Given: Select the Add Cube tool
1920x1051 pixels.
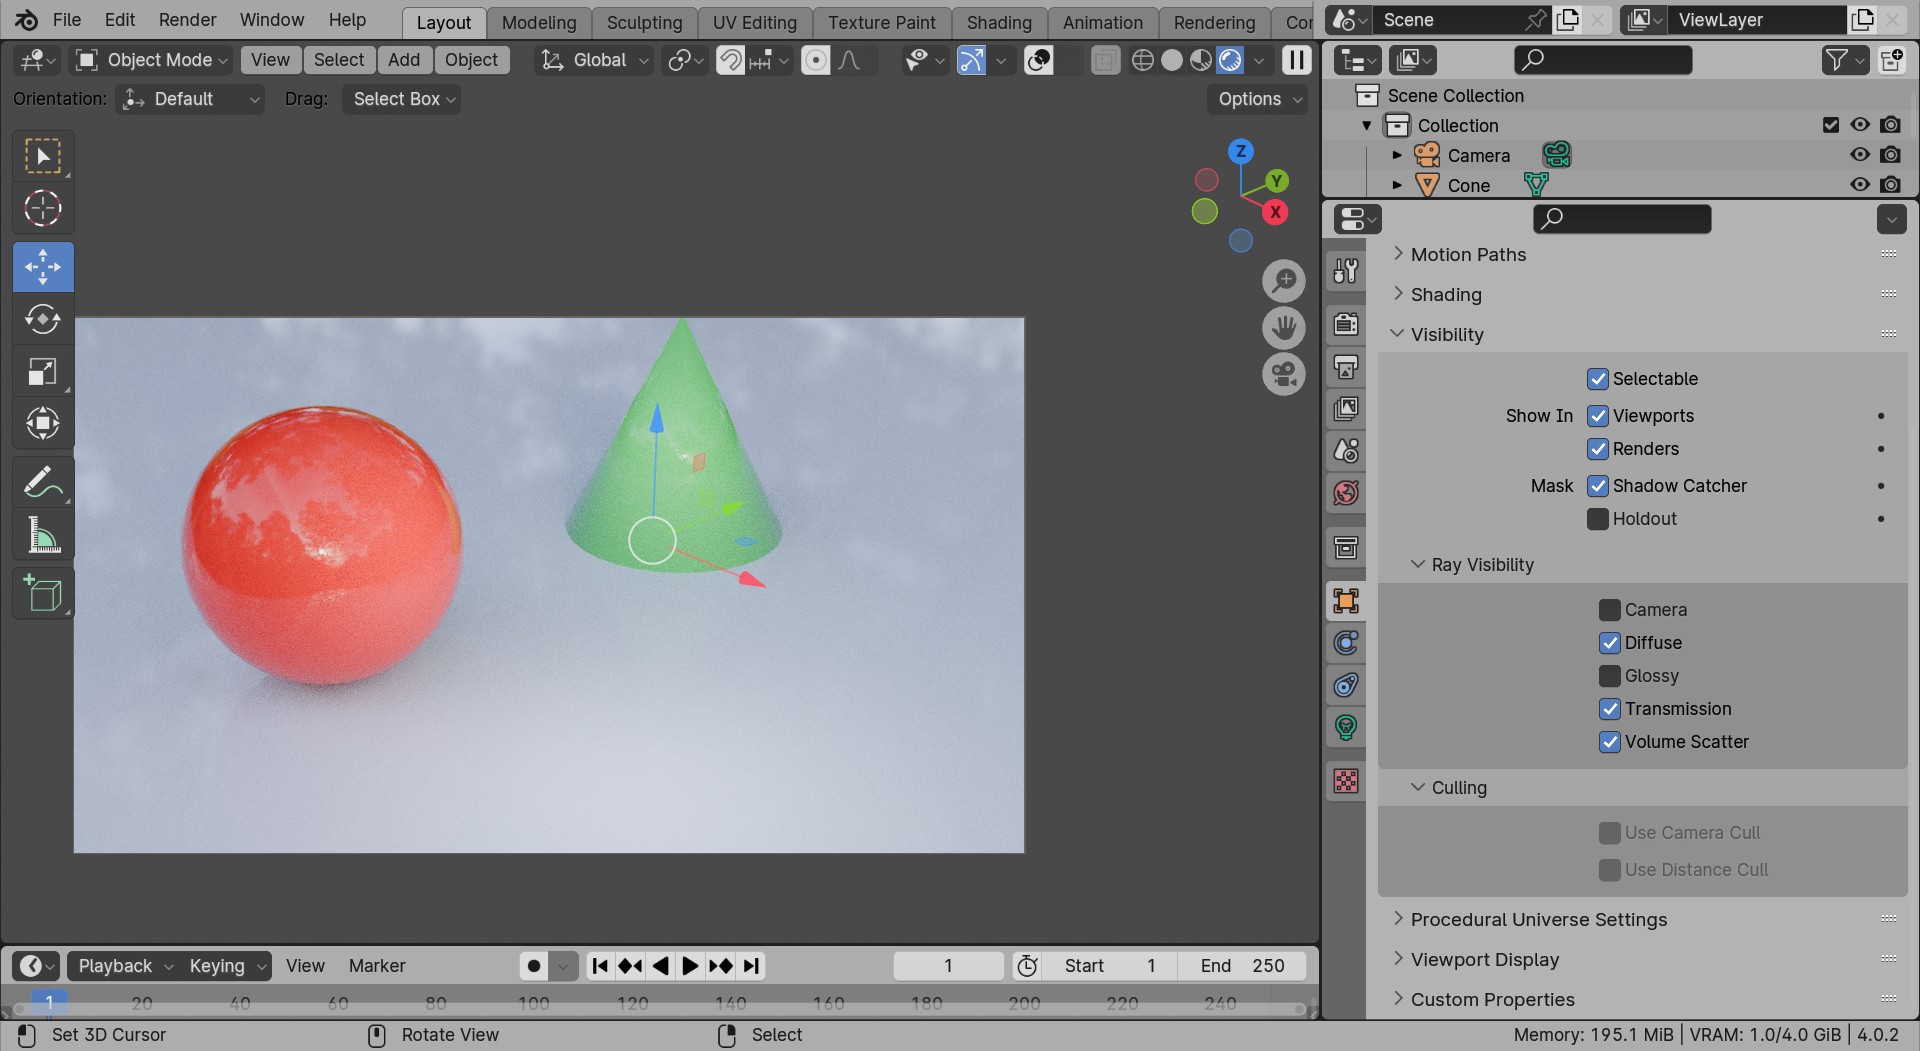Looking at the screenshot, I should pos(43,593).
